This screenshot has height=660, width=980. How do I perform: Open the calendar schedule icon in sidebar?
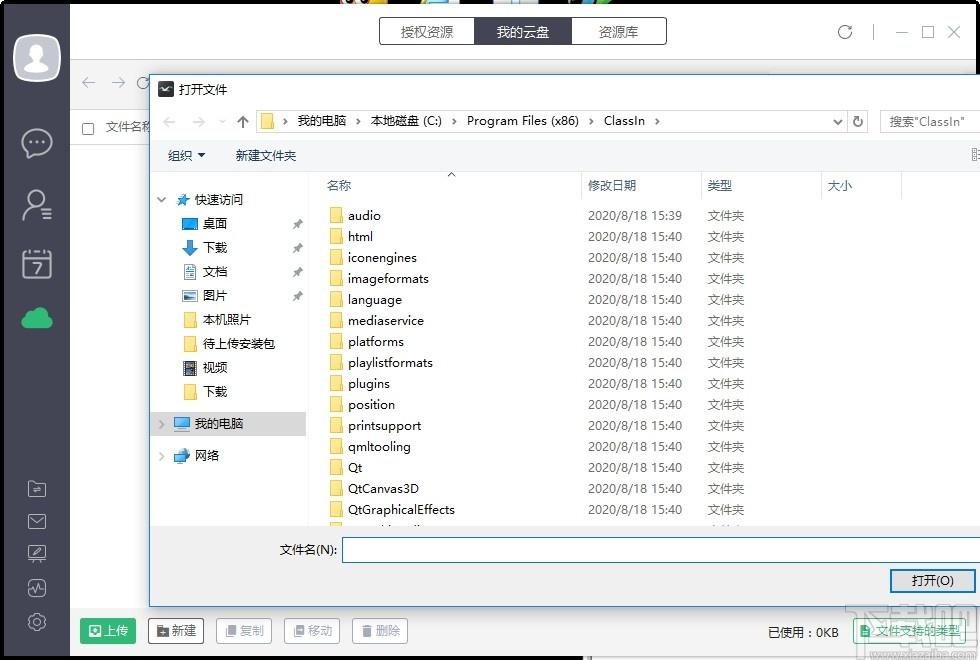click(37, 263)
